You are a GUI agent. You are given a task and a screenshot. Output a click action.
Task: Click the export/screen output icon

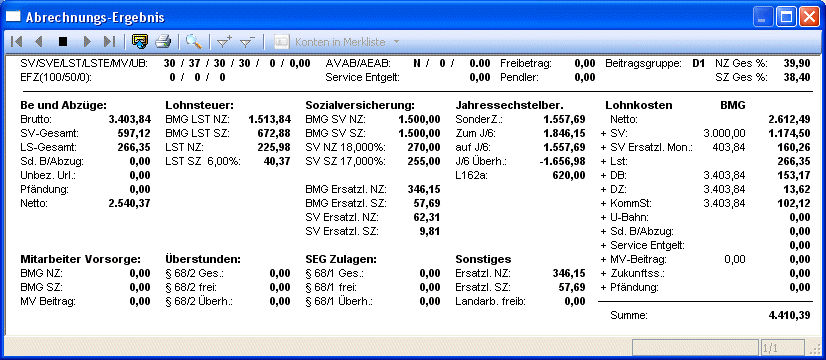[x=140, y=41]
